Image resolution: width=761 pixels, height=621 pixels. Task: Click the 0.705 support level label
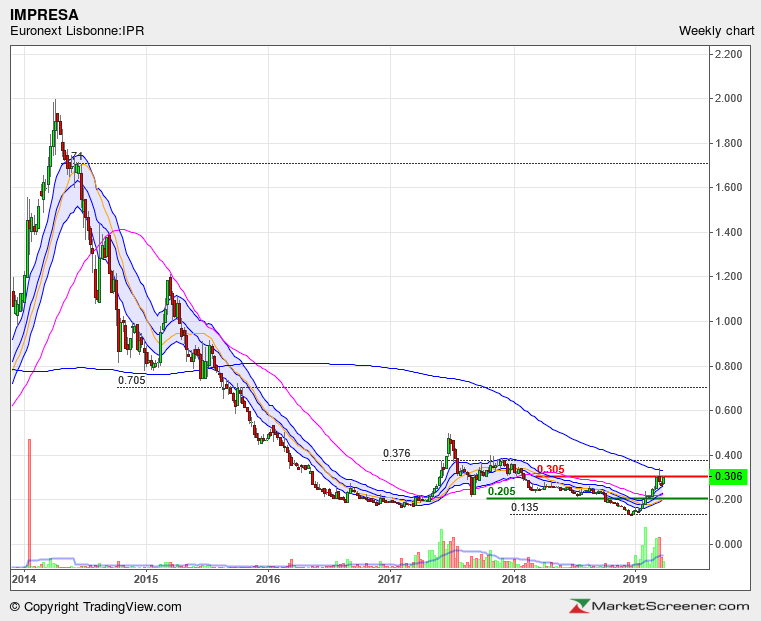click(132, 380)
